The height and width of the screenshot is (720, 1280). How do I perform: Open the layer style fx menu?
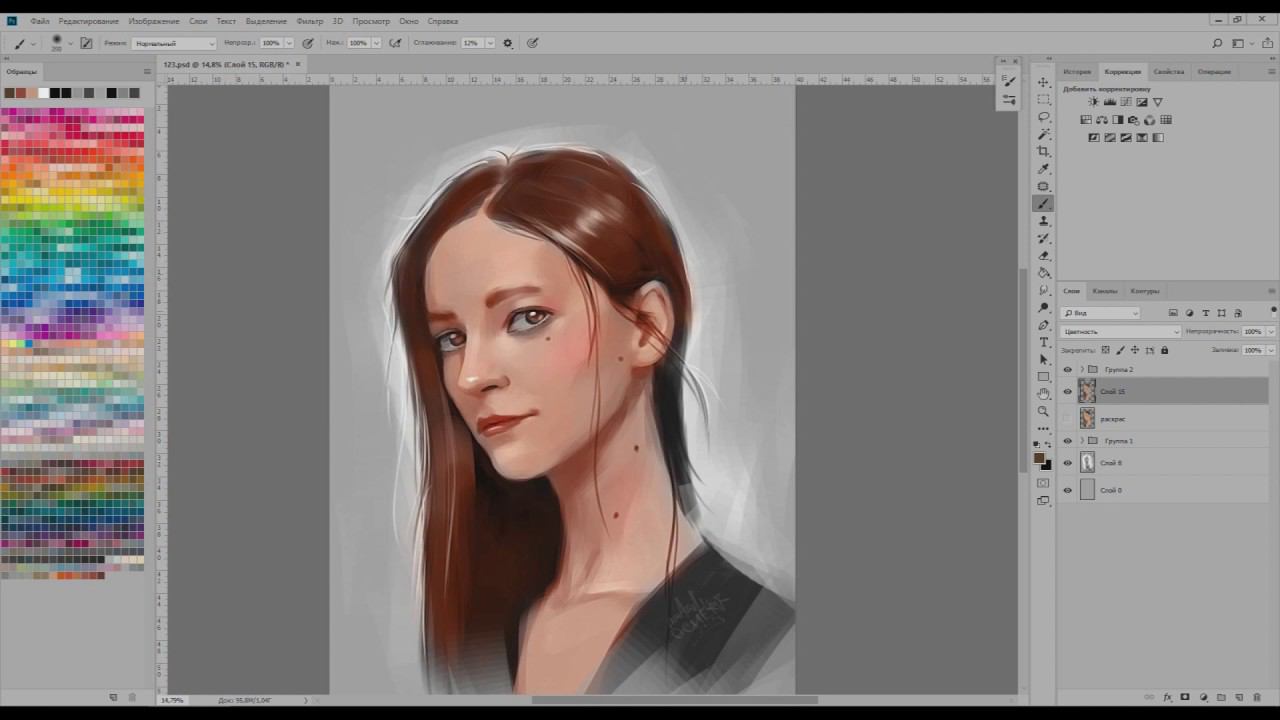[x=1167, y=697]
